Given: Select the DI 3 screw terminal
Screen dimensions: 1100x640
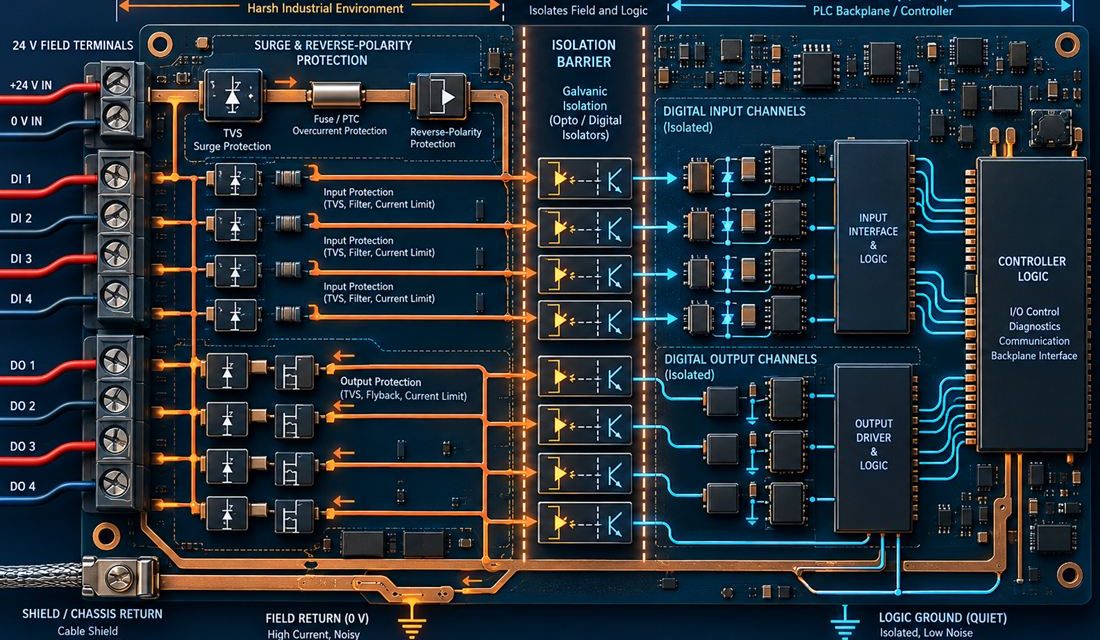Looking at the screenshot, I should [x=115, y=254].
